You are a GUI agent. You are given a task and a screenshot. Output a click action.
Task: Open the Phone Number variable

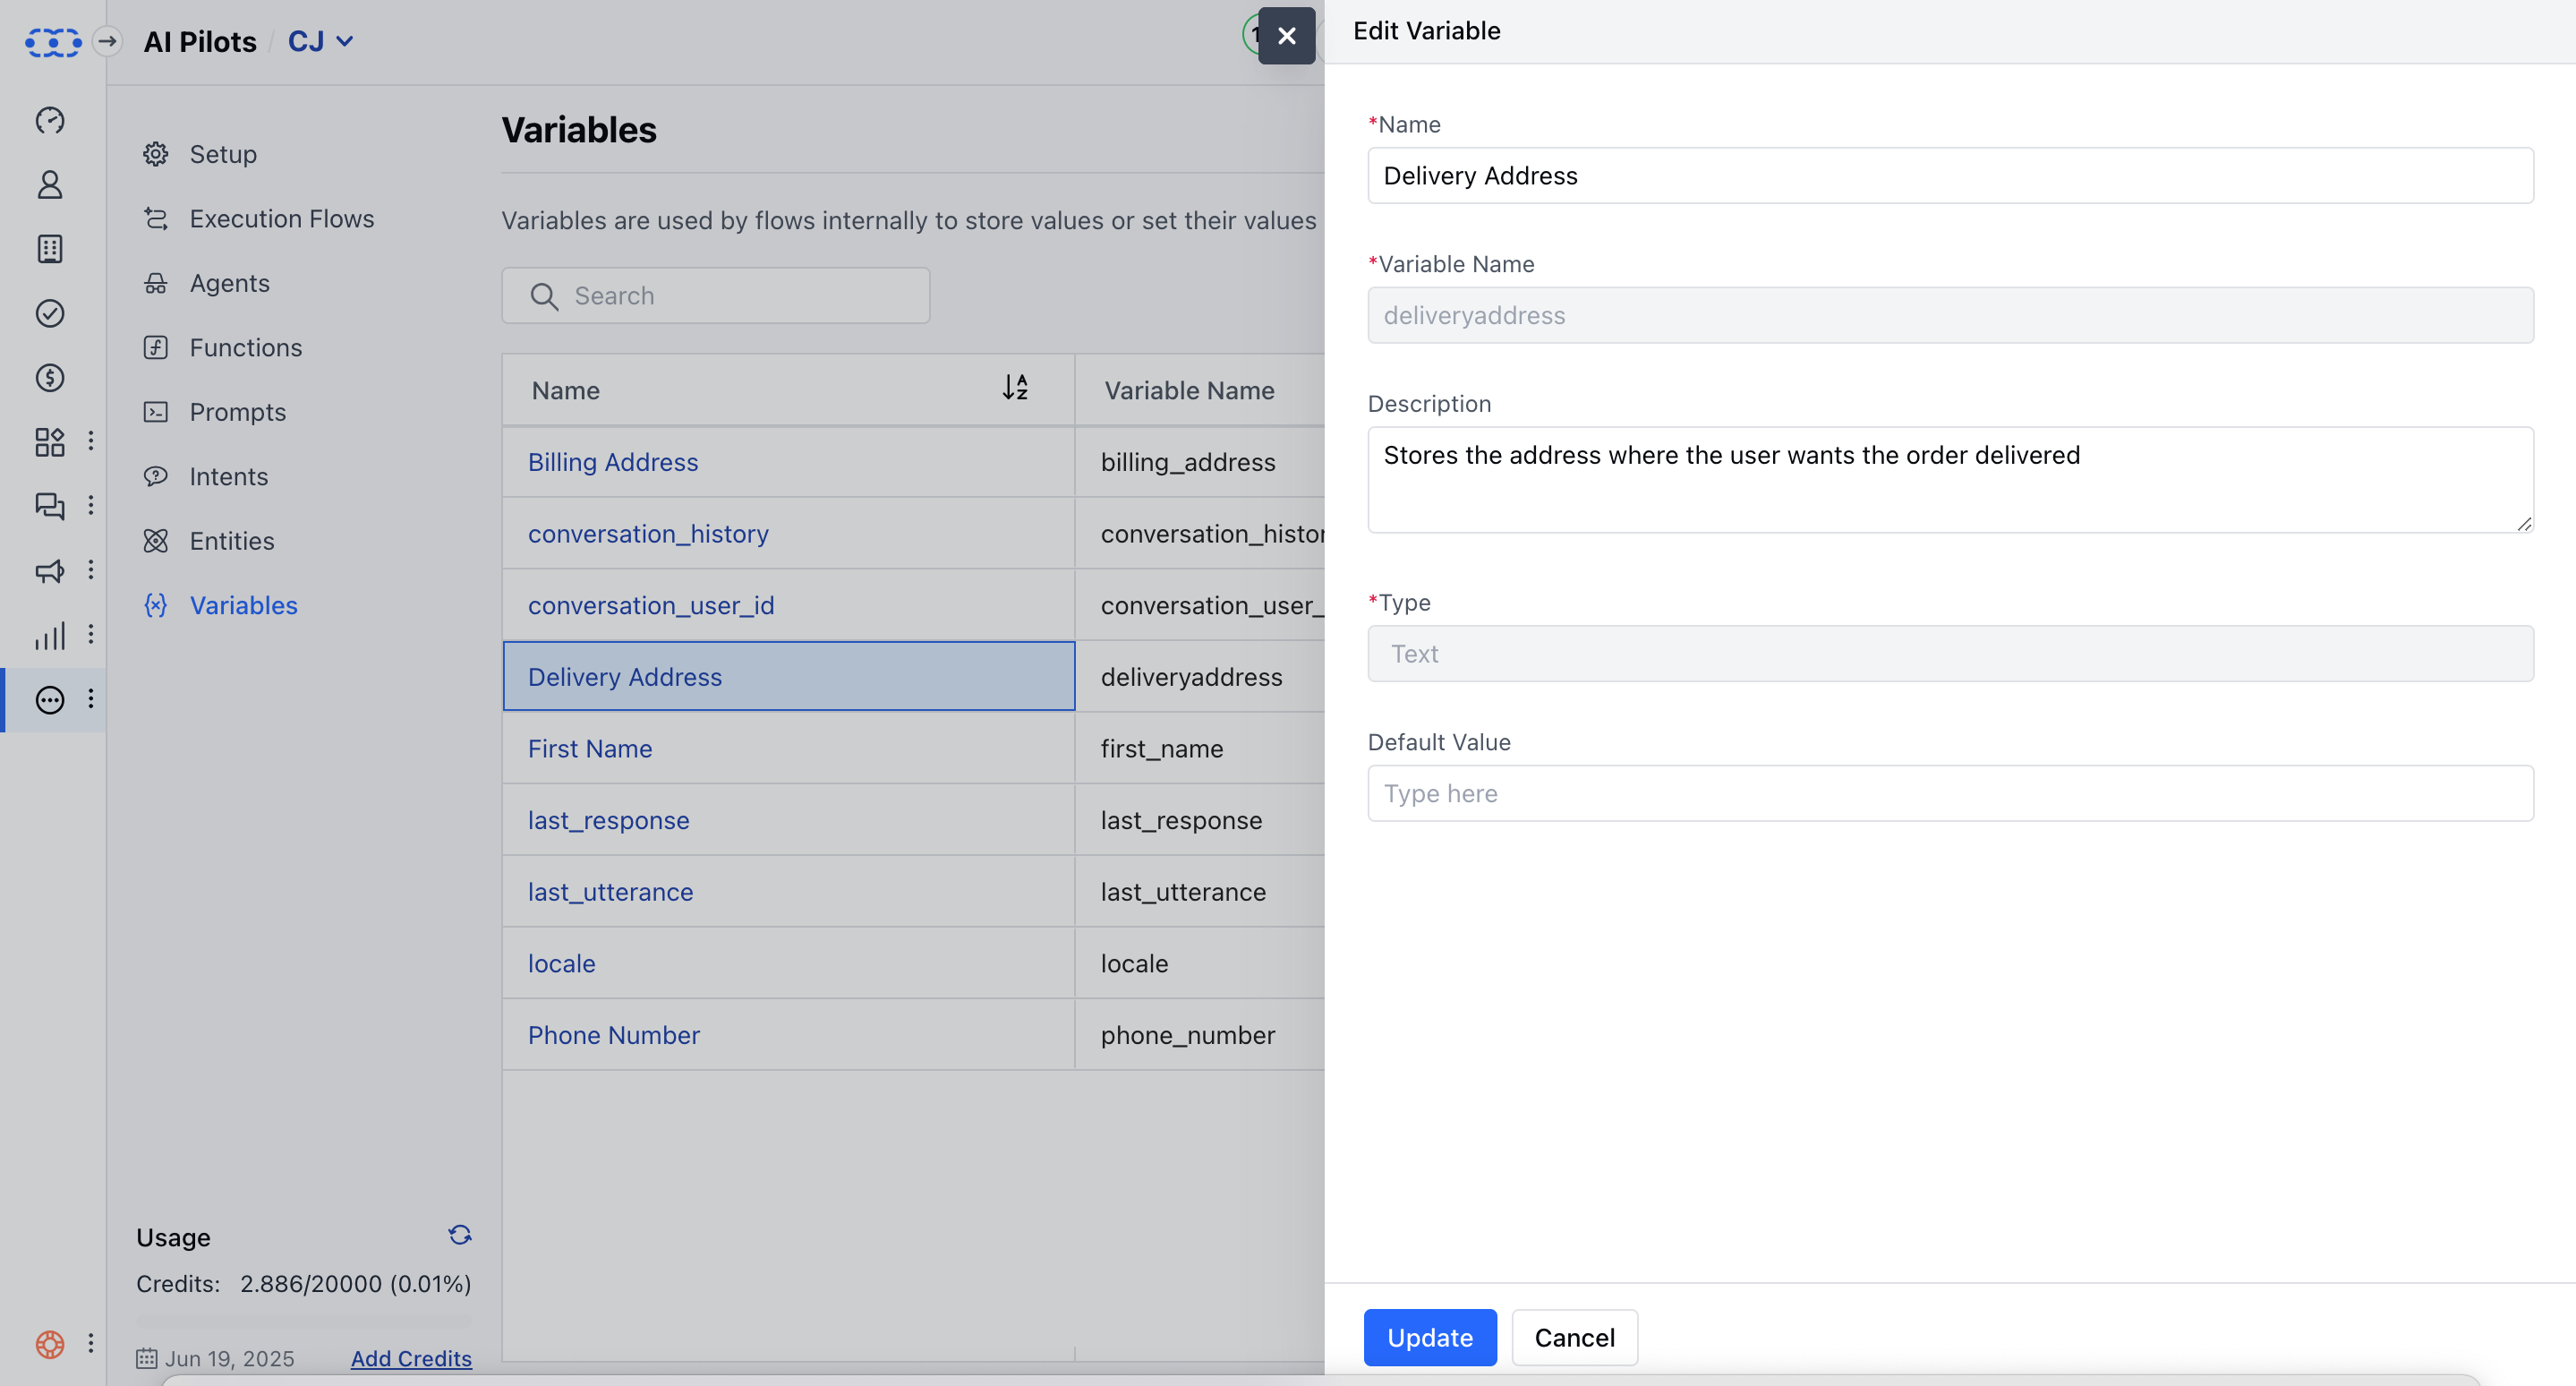pos(613,1035)
